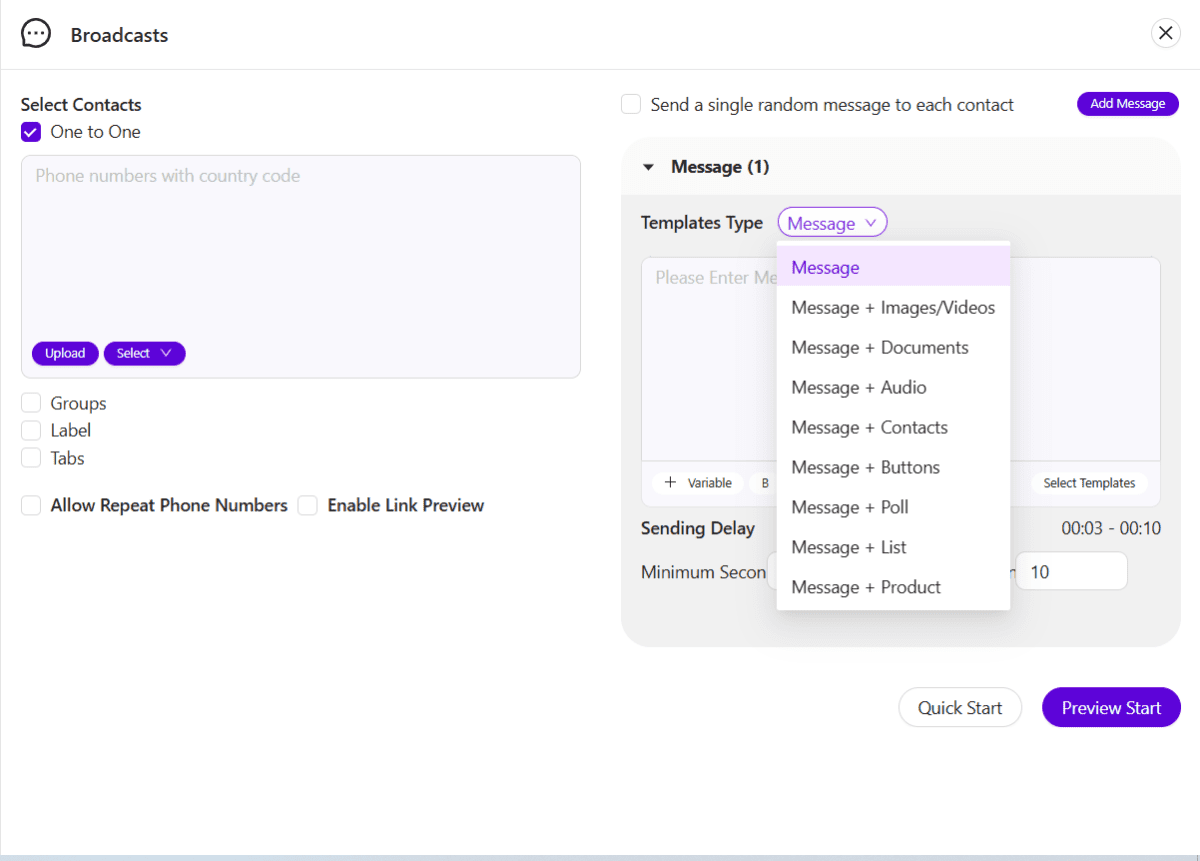Screen dimensions: 1200x861
Task: Click the Broadcasts chat bubble icon
Action: pyautogui.click(x=36, y=34)
